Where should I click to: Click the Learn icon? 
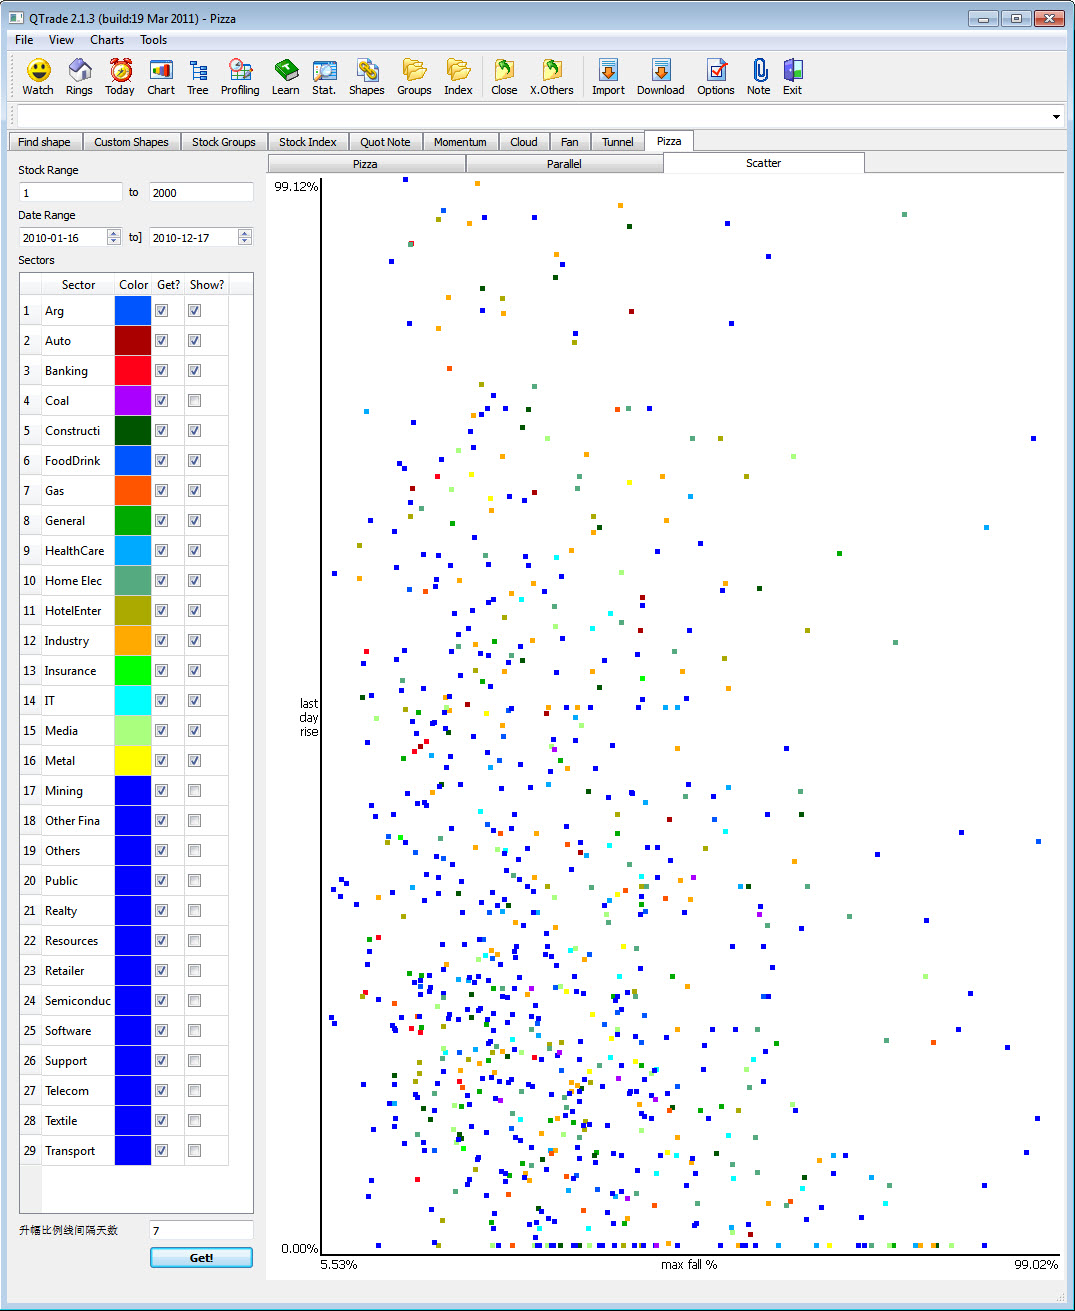pyautogui.click(x=285, y=75)
